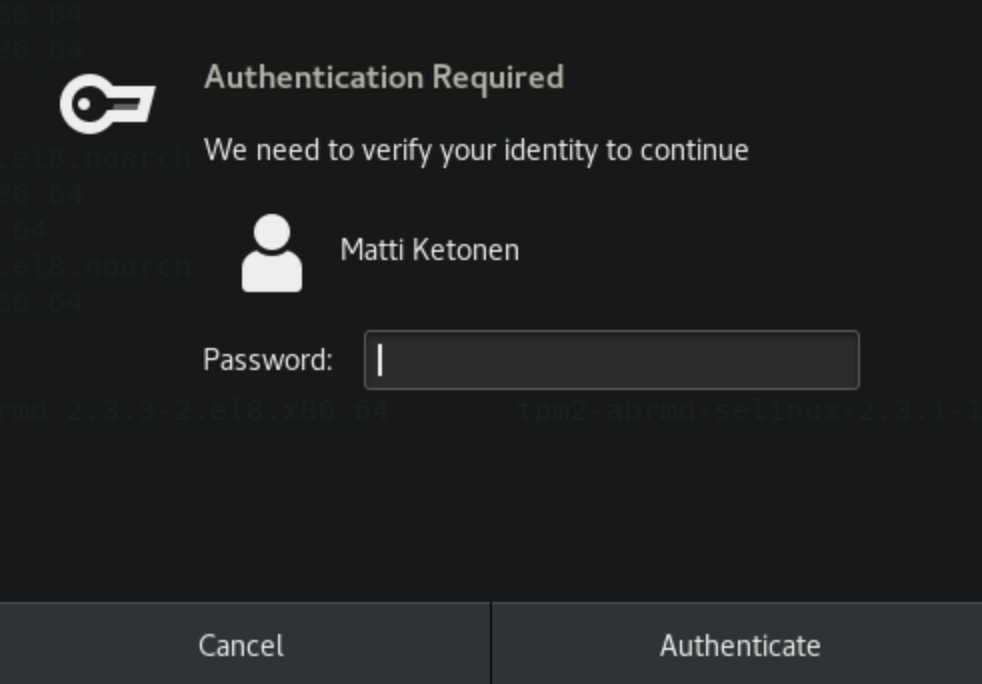This screenshot has width=982, height=684.
Task: Click the first name 'Matti'
Action: tap(366, 249)
